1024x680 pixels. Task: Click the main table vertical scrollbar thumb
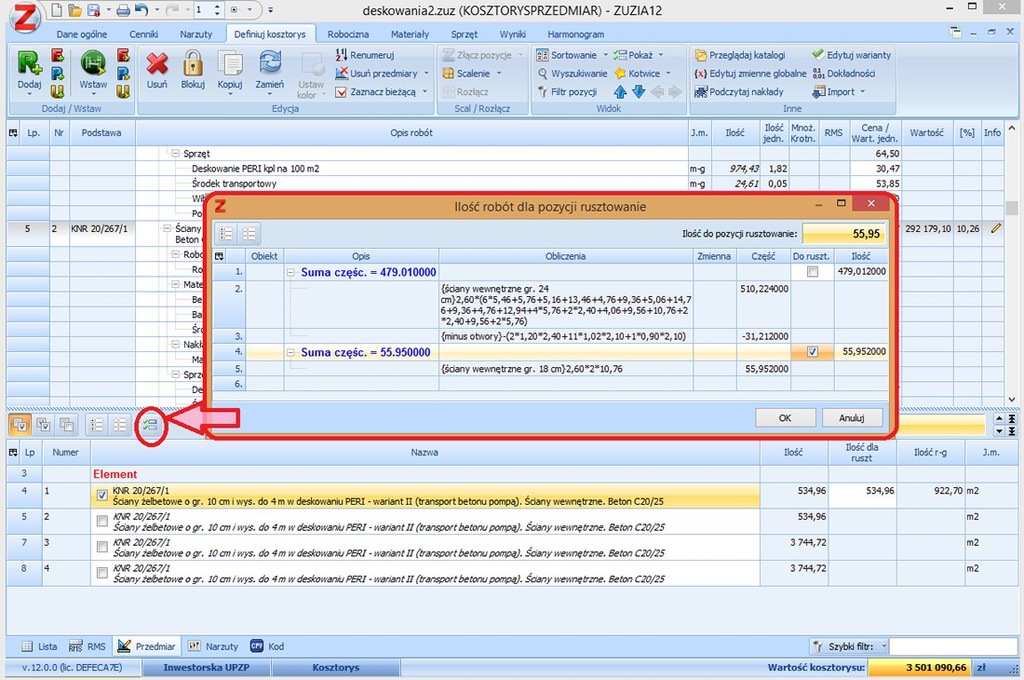pyautogui.click(x=1012, y=208)
